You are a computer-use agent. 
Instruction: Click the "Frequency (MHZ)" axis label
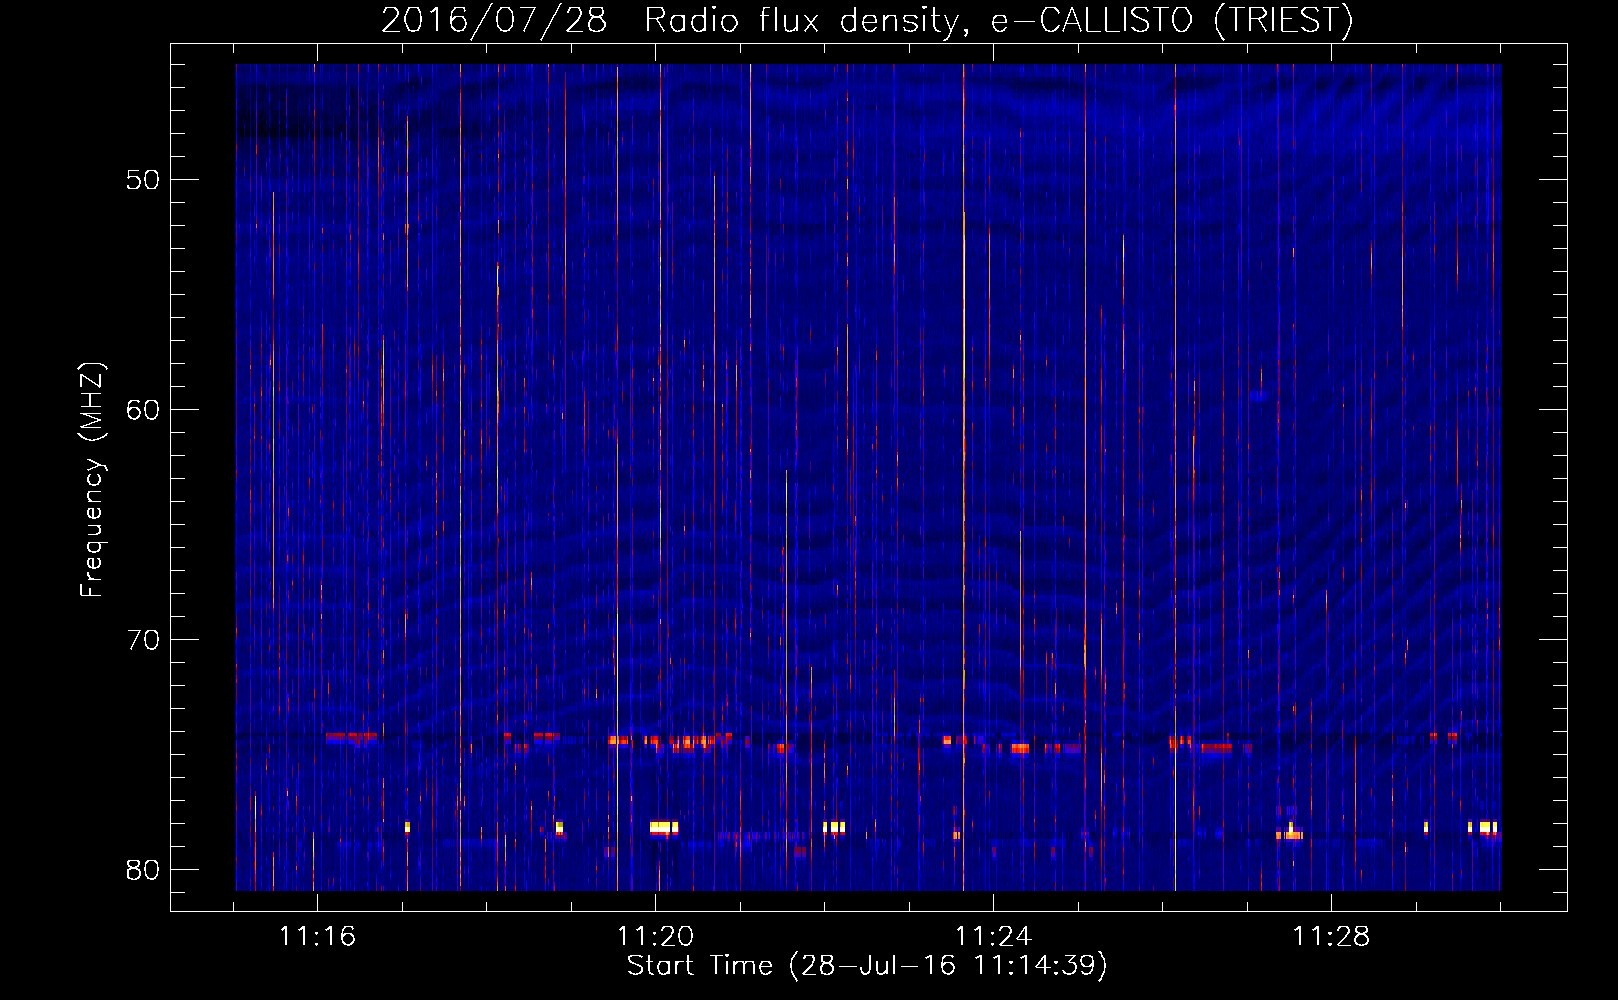92,480
